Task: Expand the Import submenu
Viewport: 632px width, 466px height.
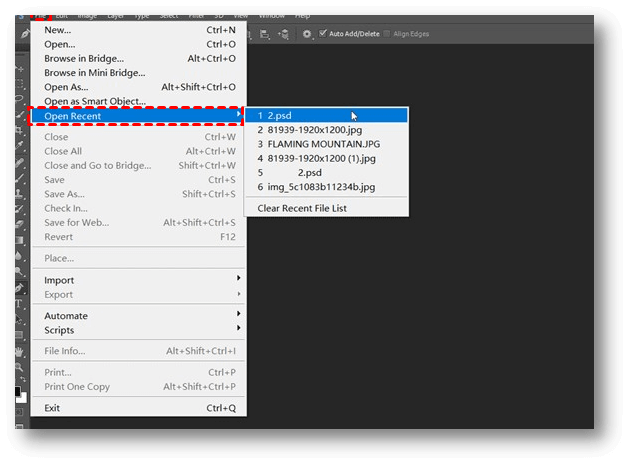Action: (x=139, y=280)
